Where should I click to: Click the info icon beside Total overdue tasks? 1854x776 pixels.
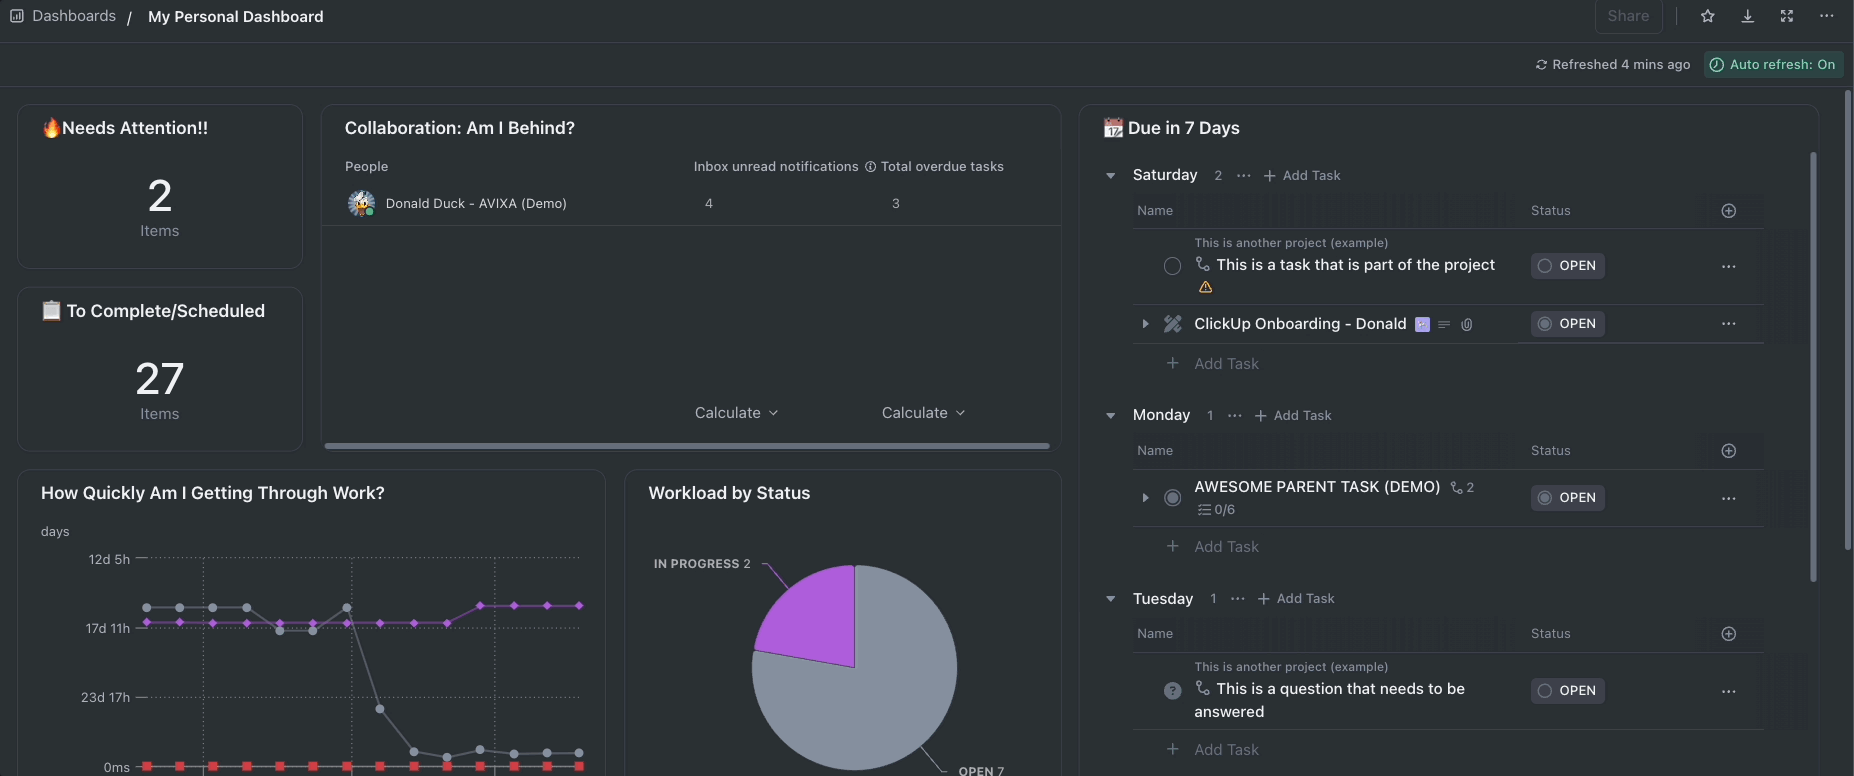click(870, 167)
